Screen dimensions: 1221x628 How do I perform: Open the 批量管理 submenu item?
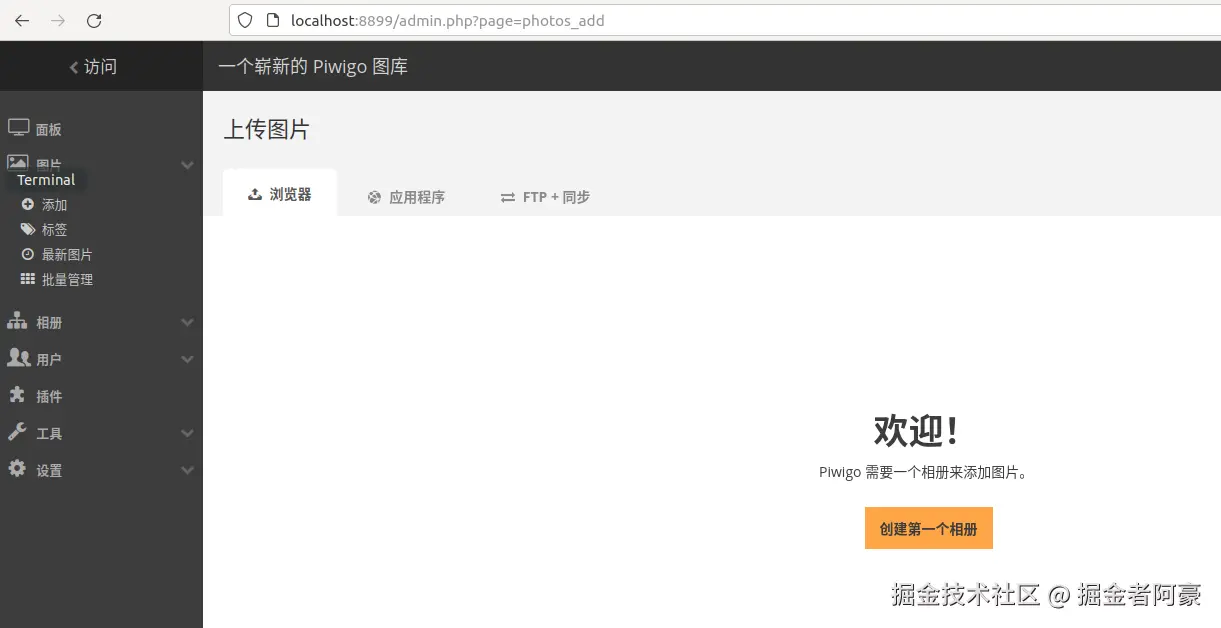pos(67,280)
